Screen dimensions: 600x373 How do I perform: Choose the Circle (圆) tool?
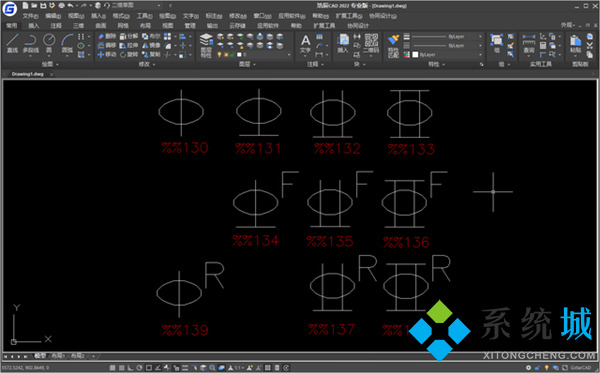coord(49,44)
